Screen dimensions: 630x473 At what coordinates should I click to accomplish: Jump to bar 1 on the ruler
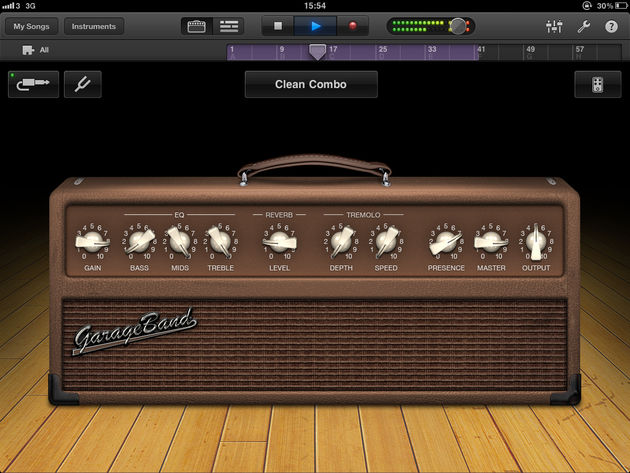[232, 49]
